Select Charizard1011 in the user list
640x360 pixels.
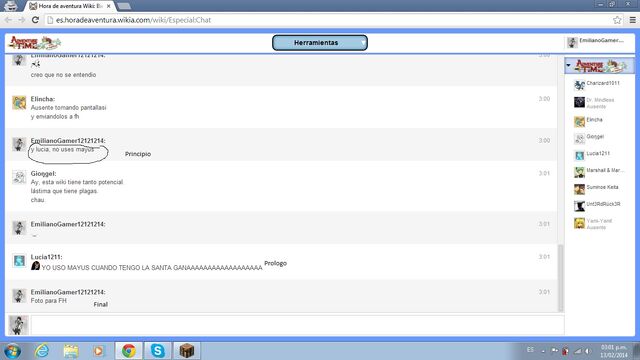pos(603,83)
